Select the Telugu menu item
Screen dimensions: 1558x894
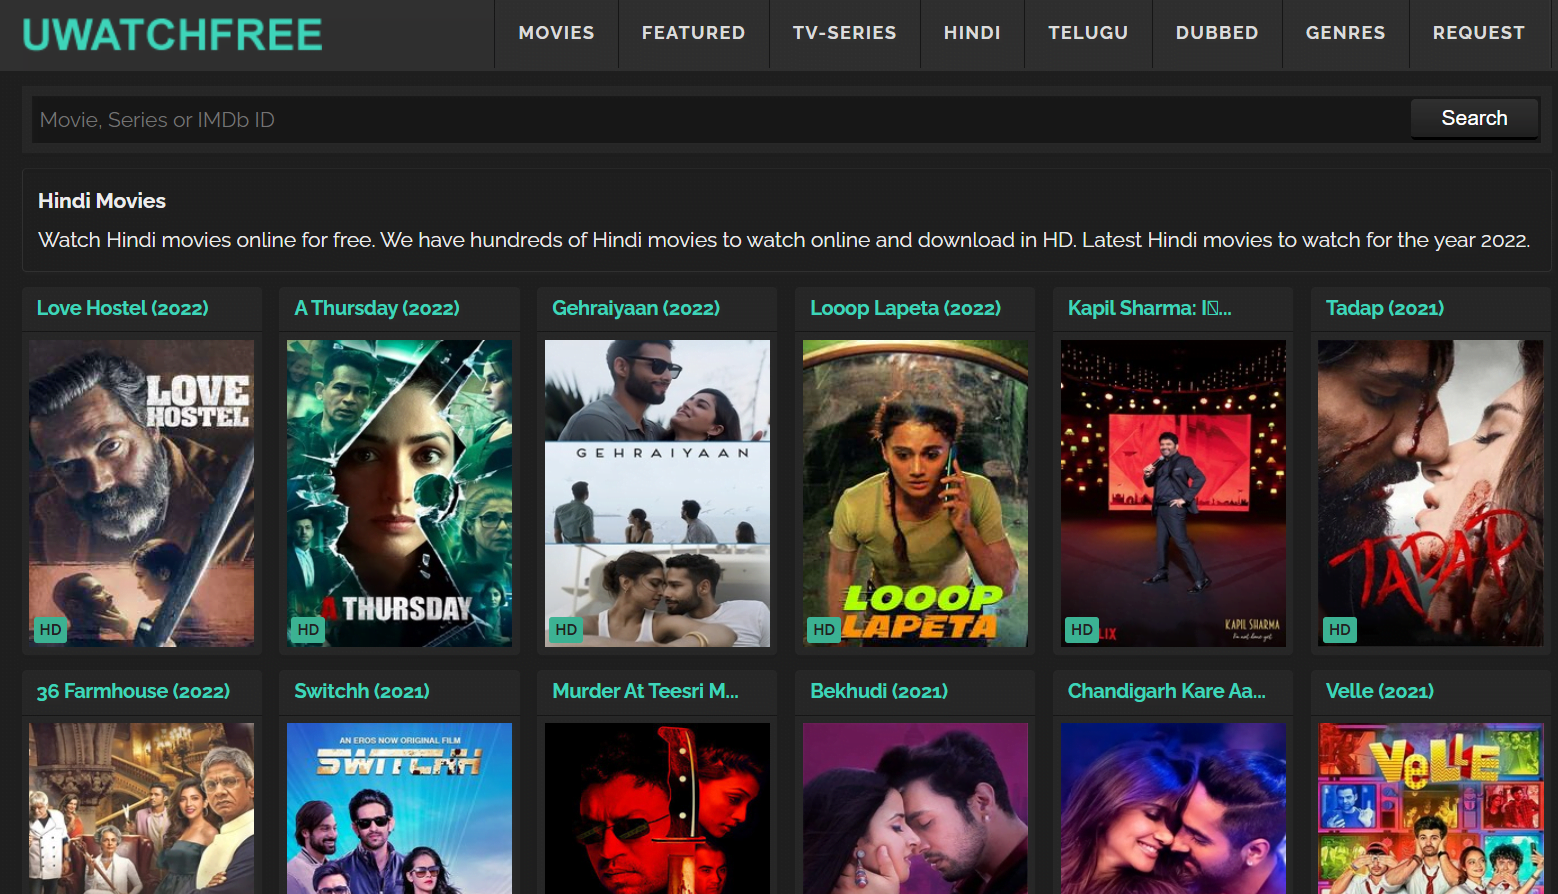1088,33
